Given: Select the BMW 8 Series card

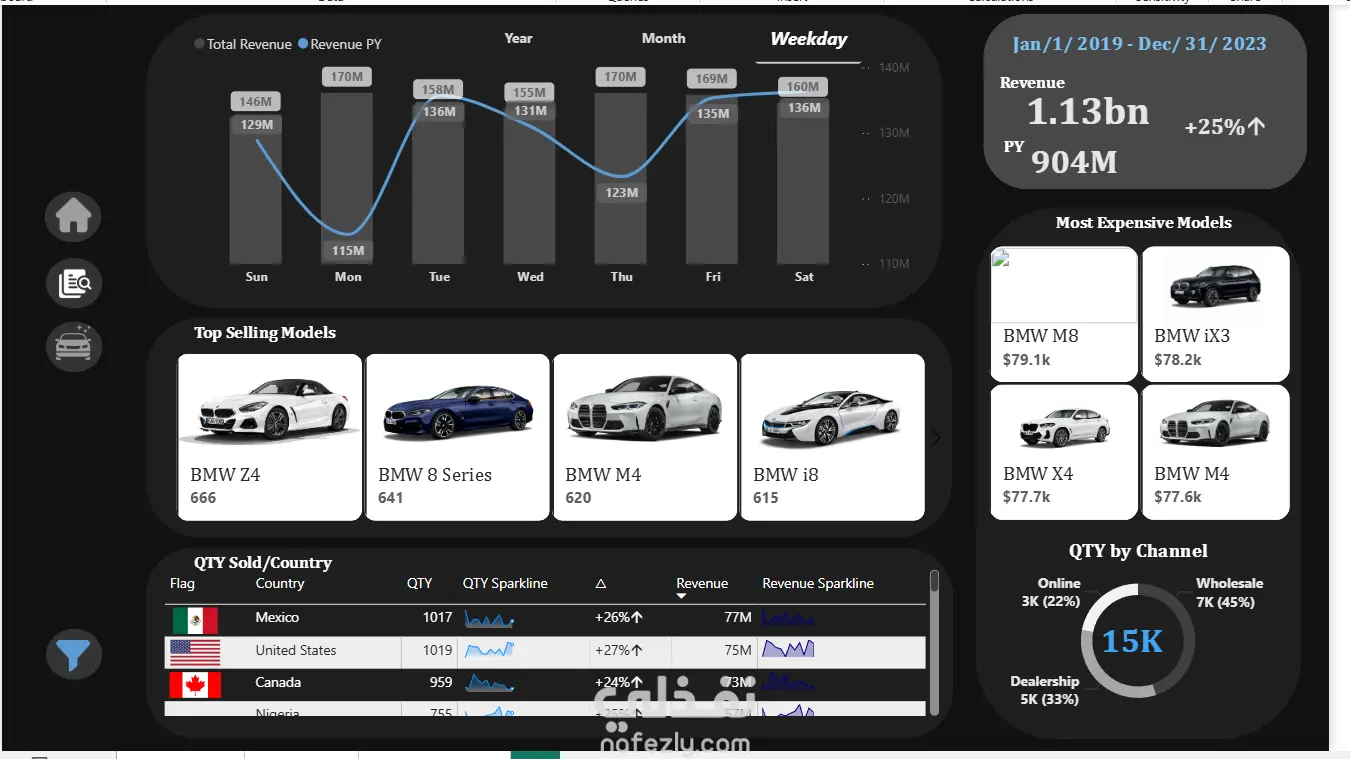Looking at the screenshot, I should pos(458,437).
